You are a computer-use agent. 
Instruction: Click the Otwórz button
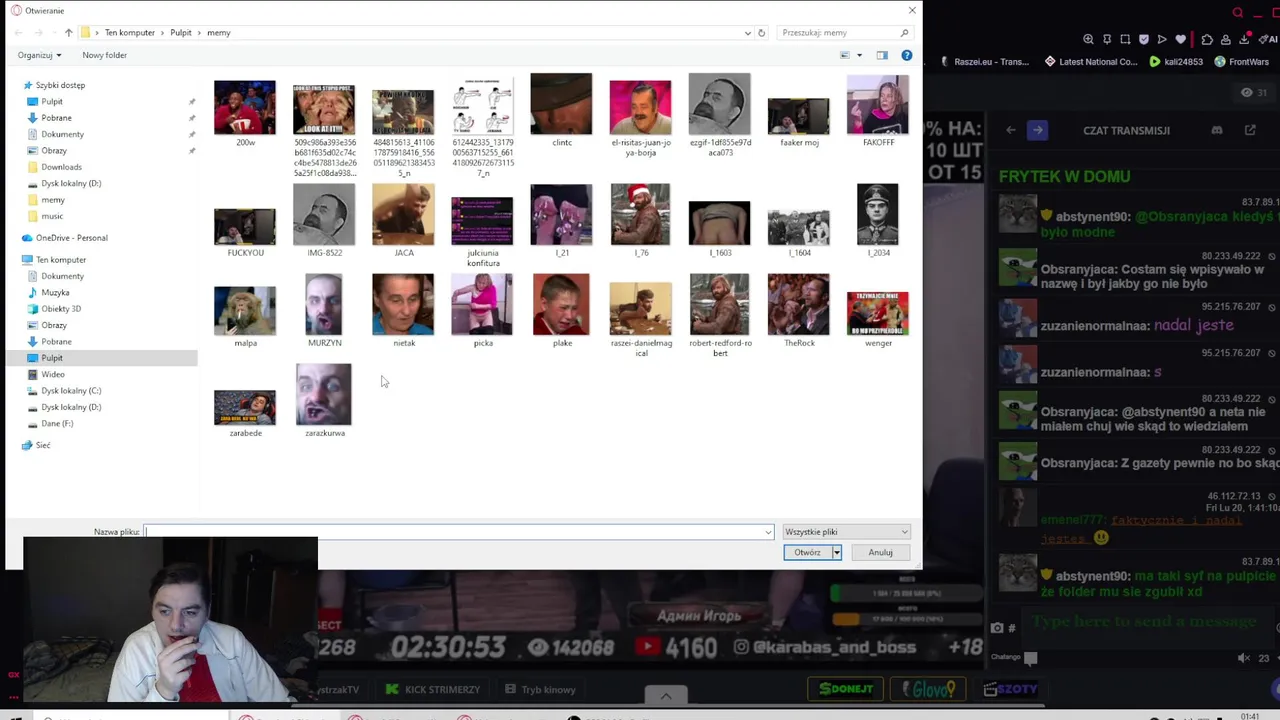(x=807, y=553)
